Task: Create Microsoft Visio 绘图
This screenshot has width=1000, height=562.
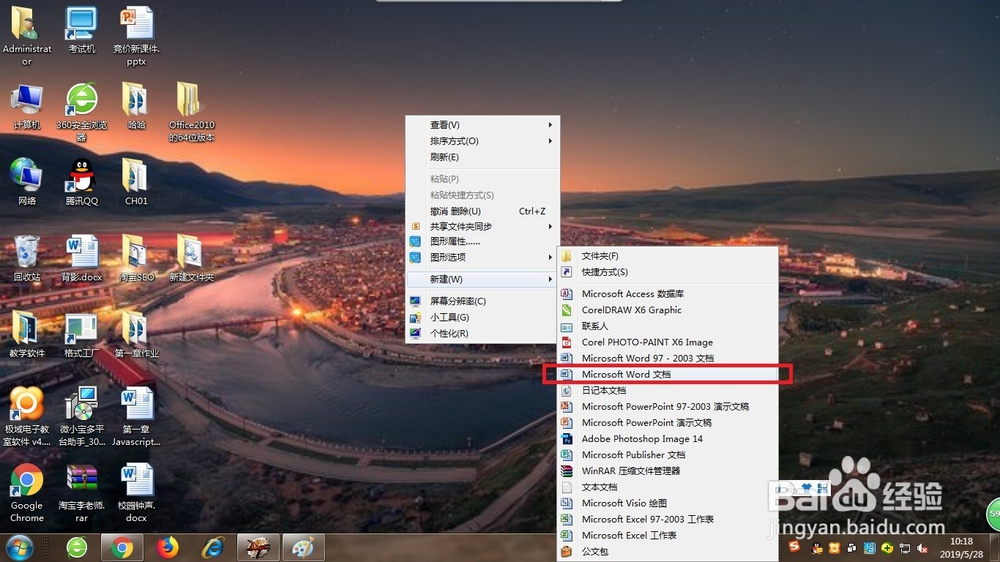Action: (x=668, y=503)
